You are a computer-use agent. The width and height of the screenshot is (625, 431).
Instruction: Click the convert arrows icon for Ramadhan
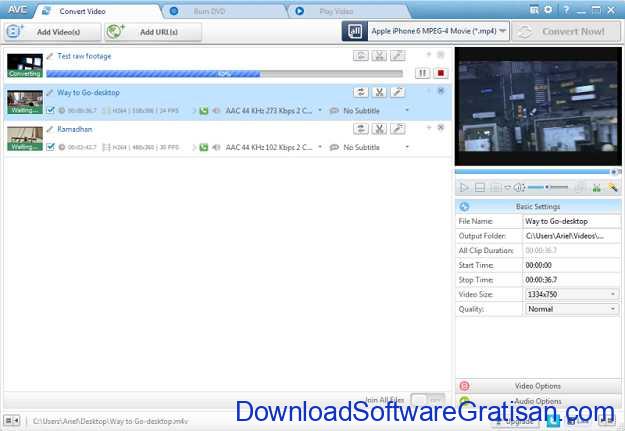(361, 129)
